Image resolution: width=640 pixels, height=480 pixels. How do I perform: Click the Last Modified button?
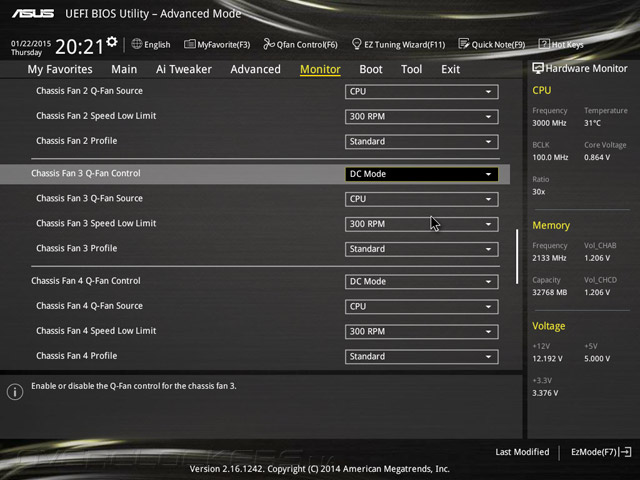522,452
